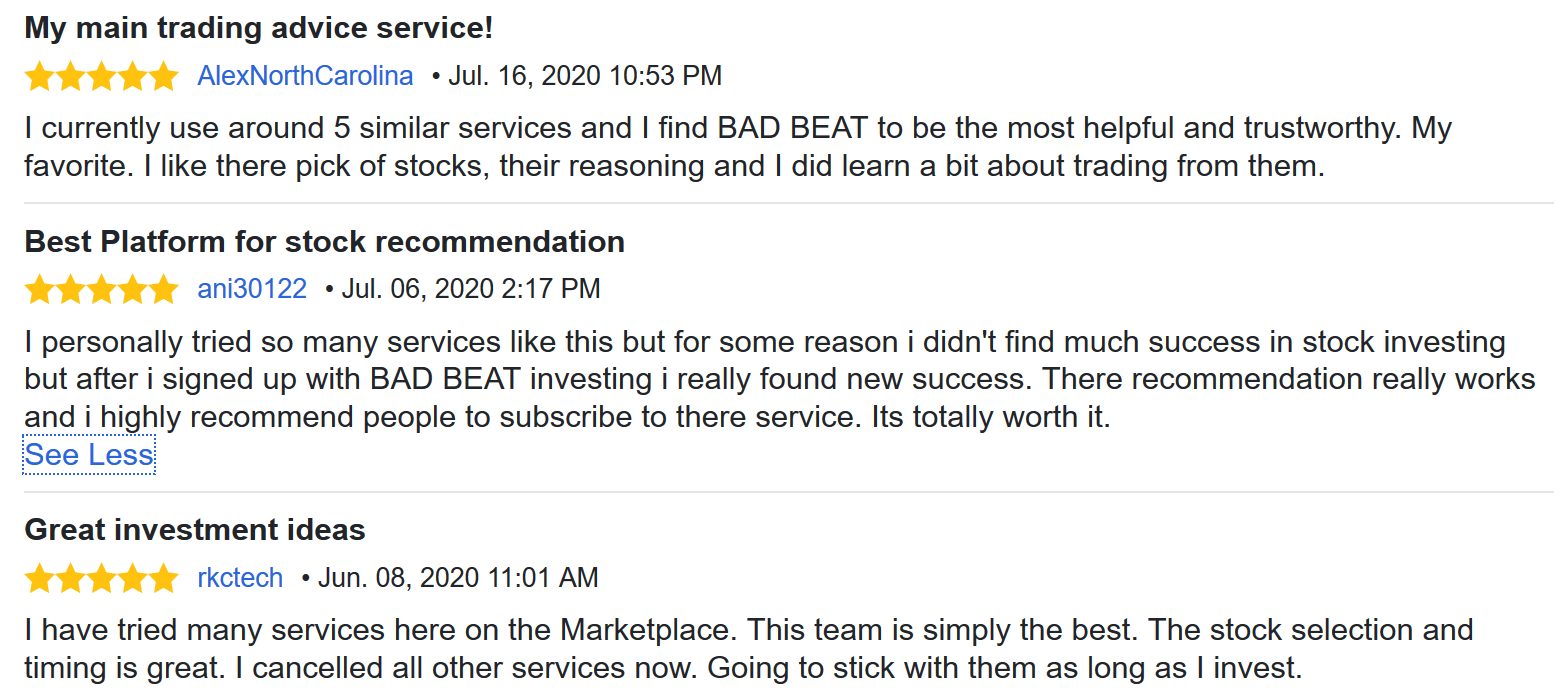
Task: Select the first star of ani30122's rating
Action: 40,290
